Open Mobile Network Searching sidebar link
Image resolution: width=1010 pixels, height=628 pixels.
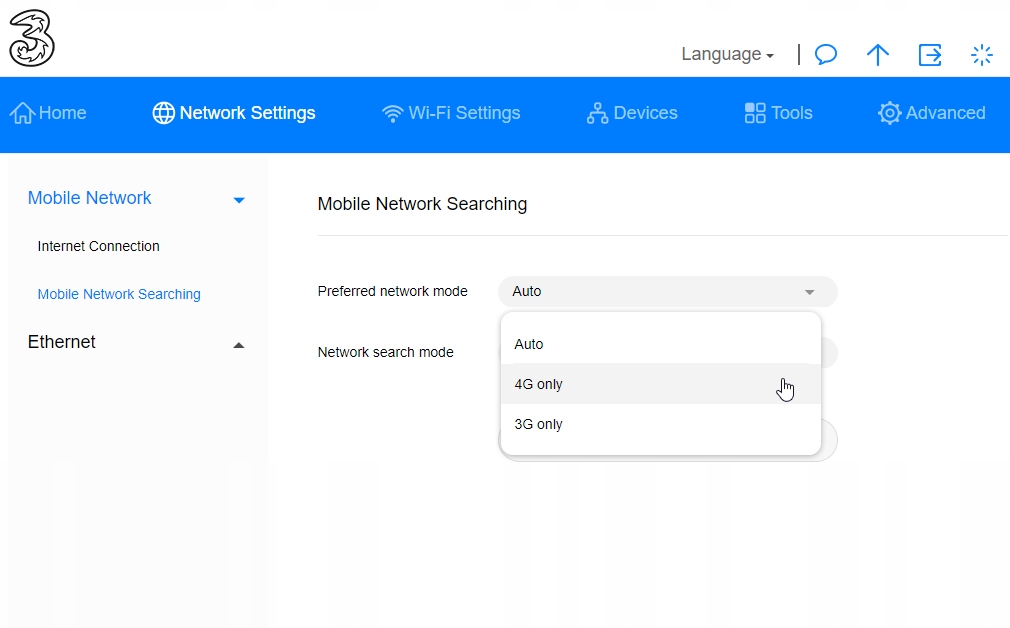[119, 294]
